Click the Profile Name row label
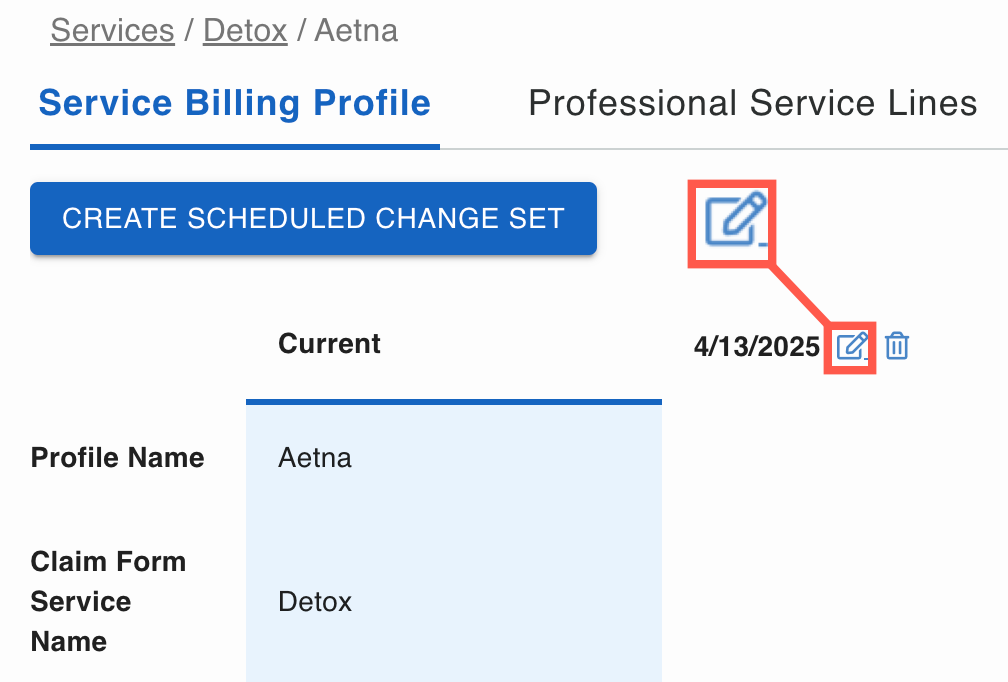Screen dimensions: 1008x682 [x=117, y=458]
